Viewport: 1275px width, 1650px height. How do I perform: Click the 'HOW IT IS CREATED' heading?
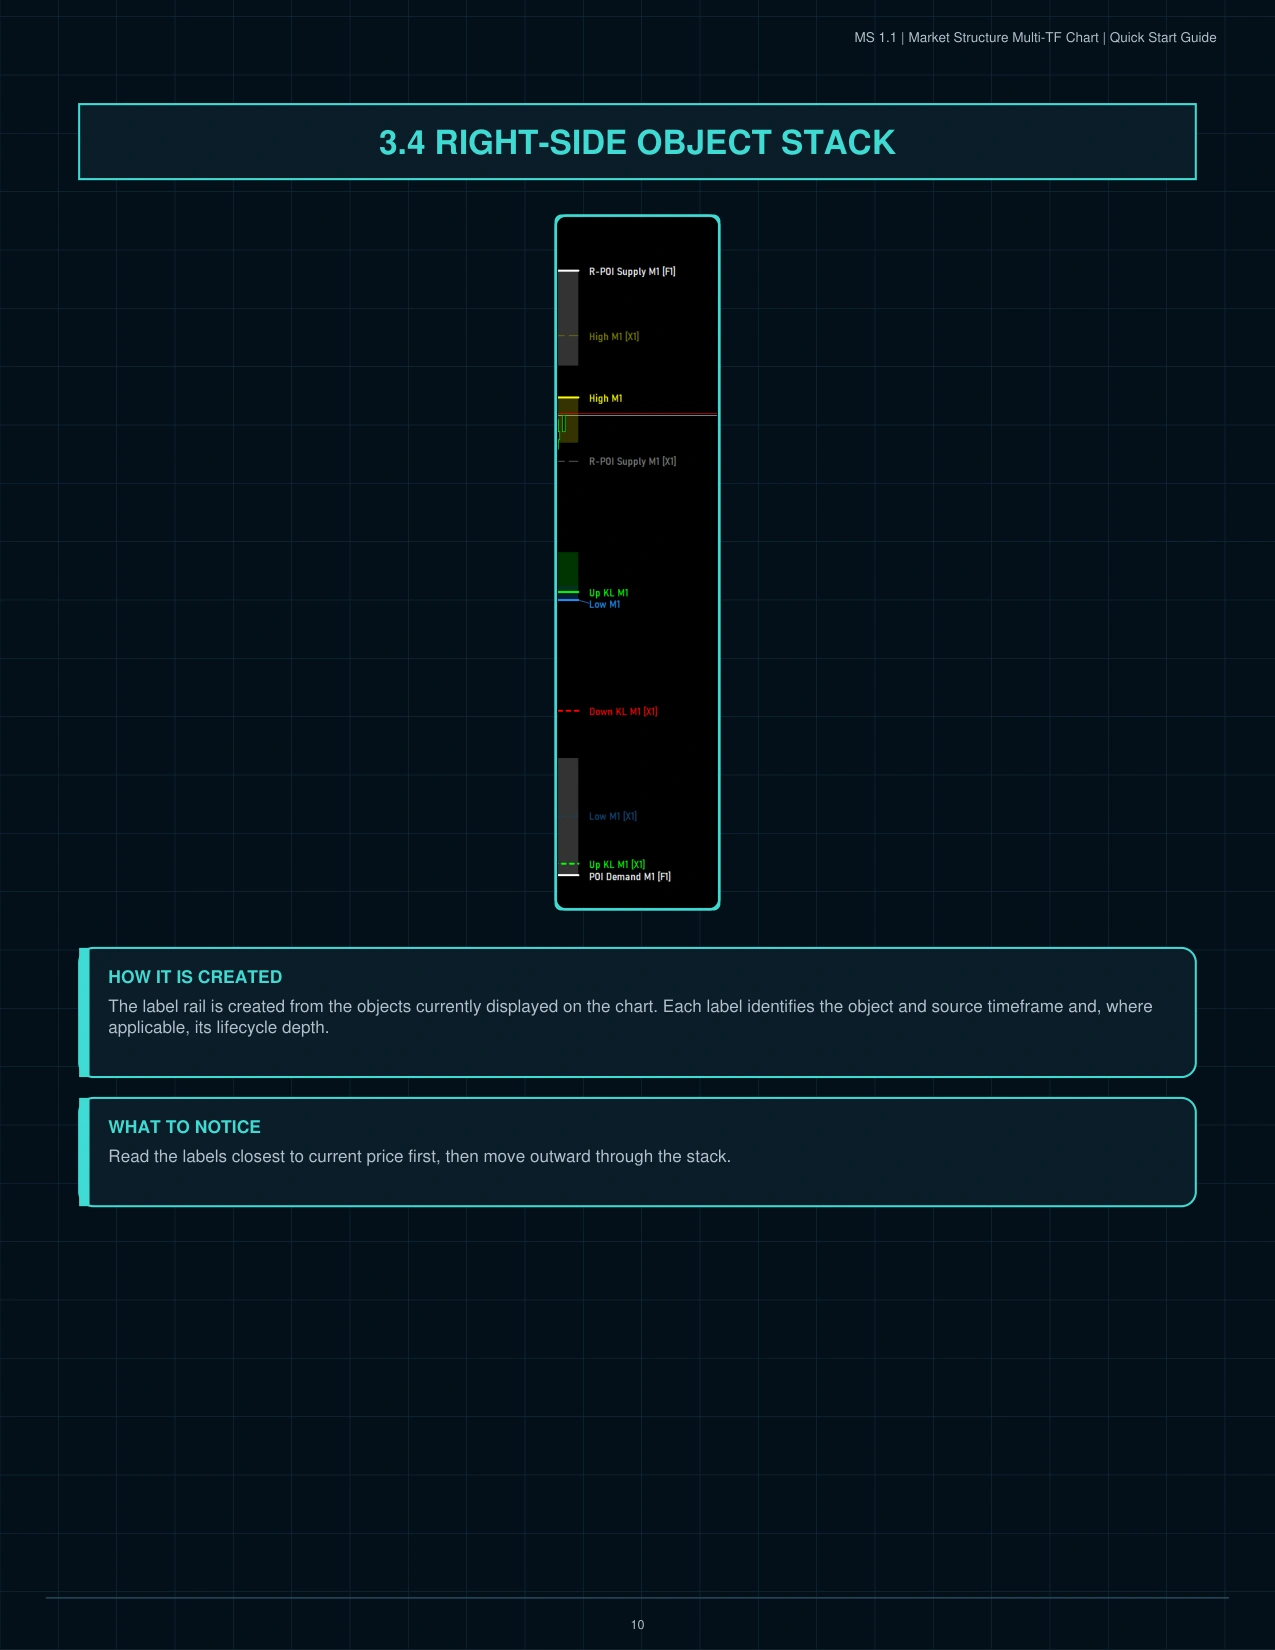[x=195, y=977]
